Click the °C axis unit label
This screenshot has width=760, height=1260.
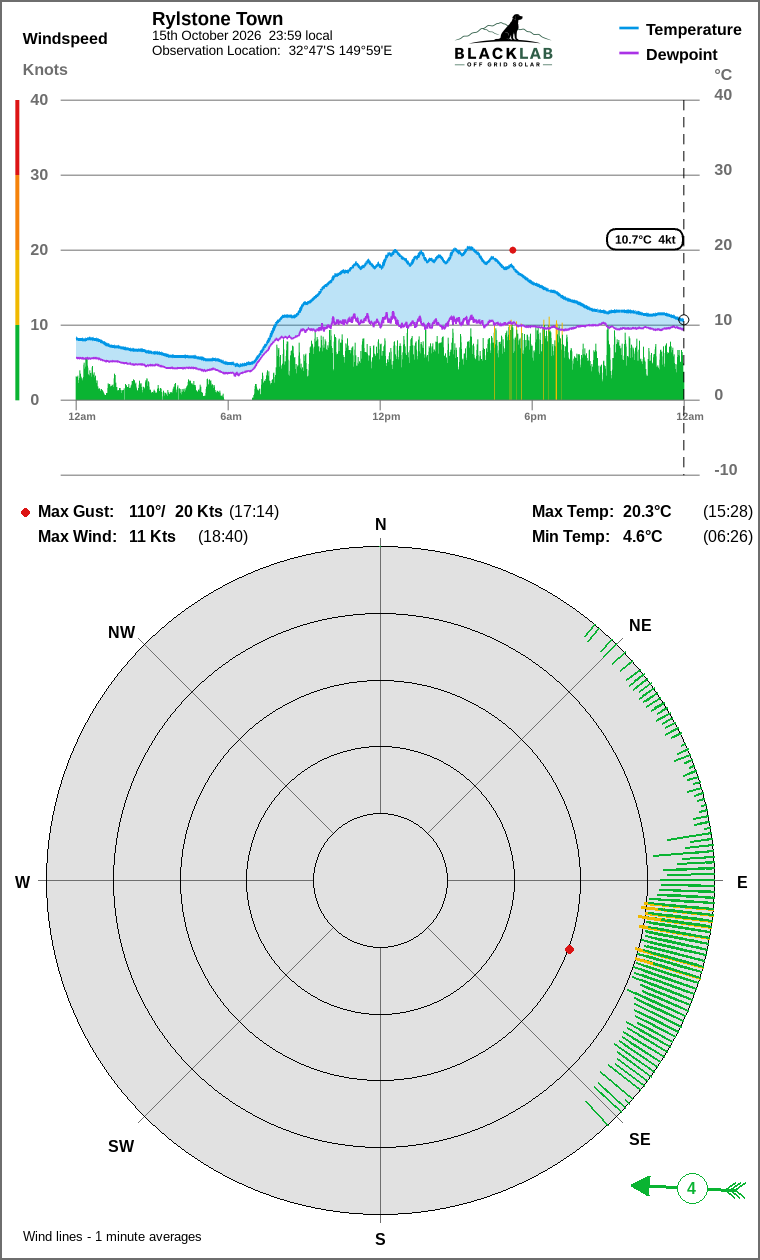click(x=723, y=74)
